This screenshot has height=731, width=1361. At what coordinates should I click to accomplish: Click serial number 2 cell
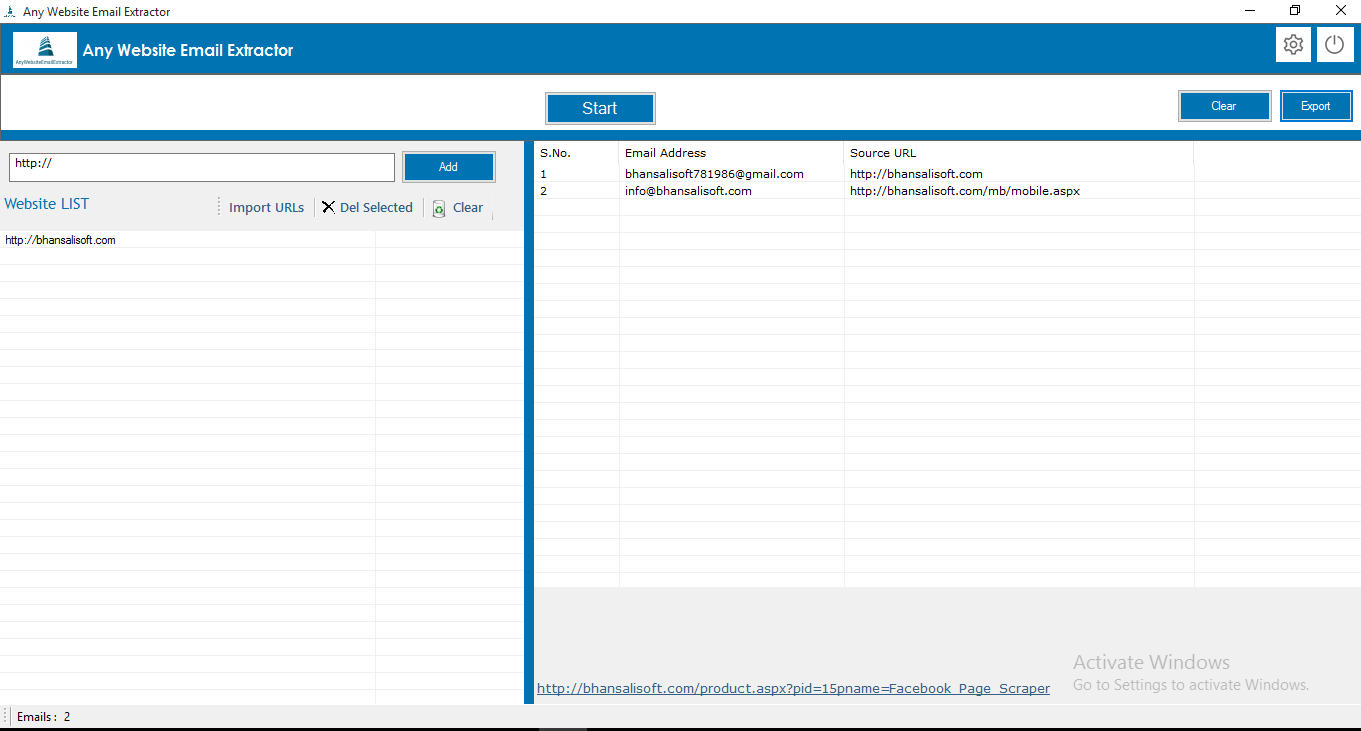coord(544,191)
